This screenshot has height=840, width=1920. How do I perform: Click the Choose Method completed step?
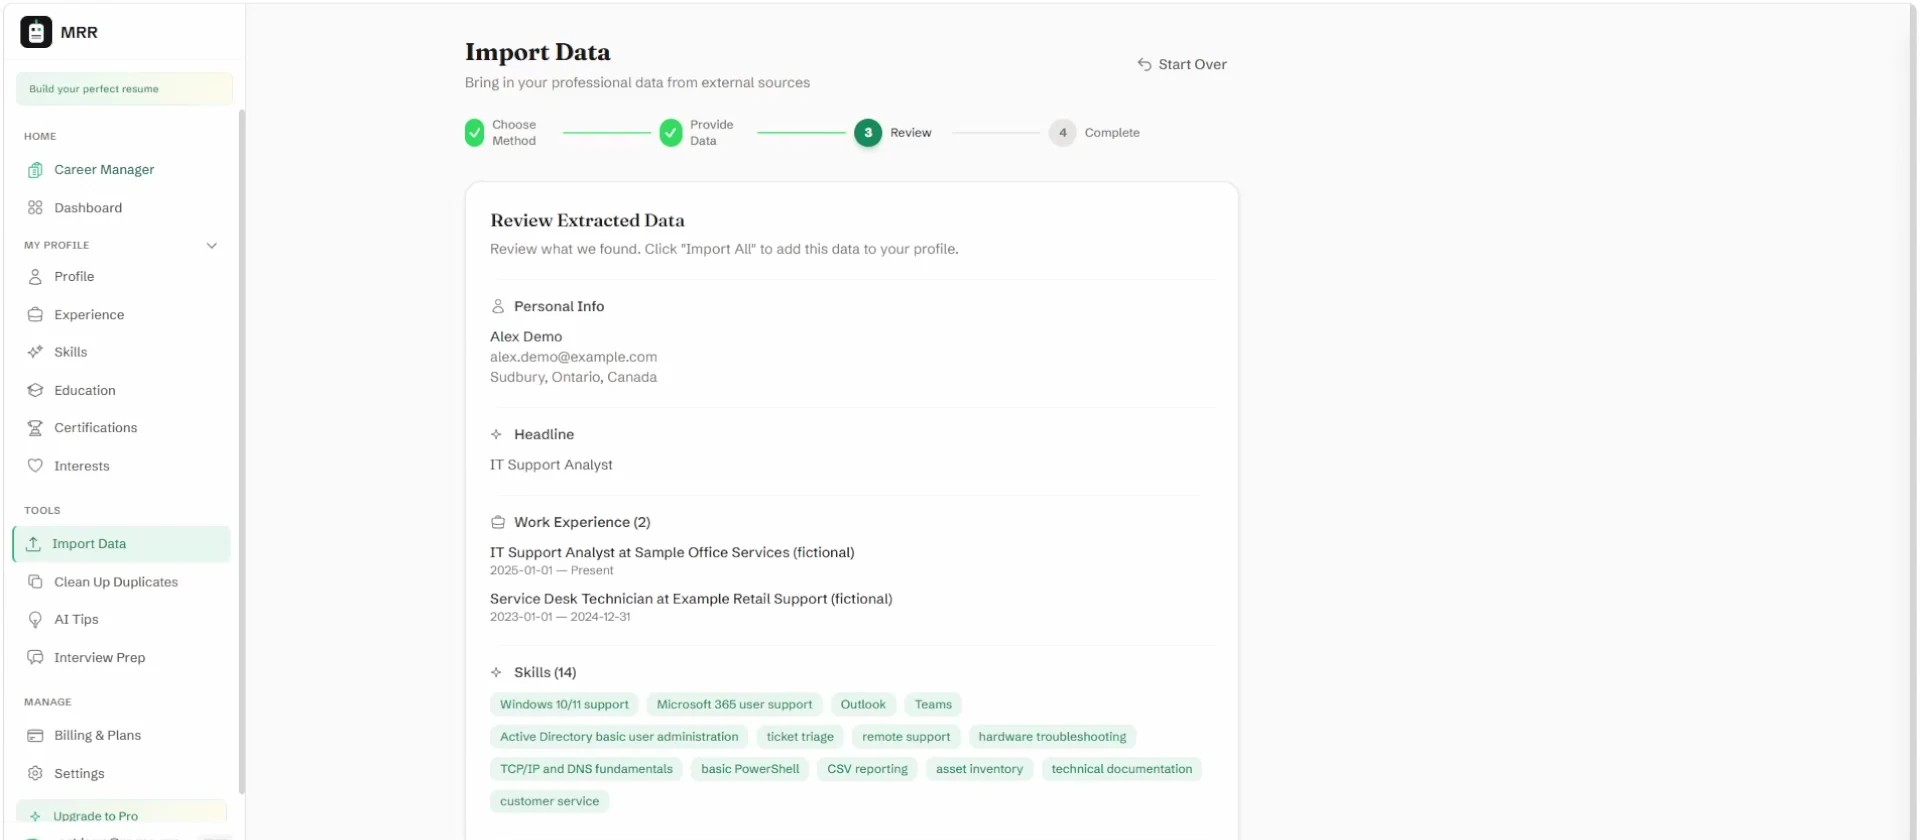click(x=501, y=133)
